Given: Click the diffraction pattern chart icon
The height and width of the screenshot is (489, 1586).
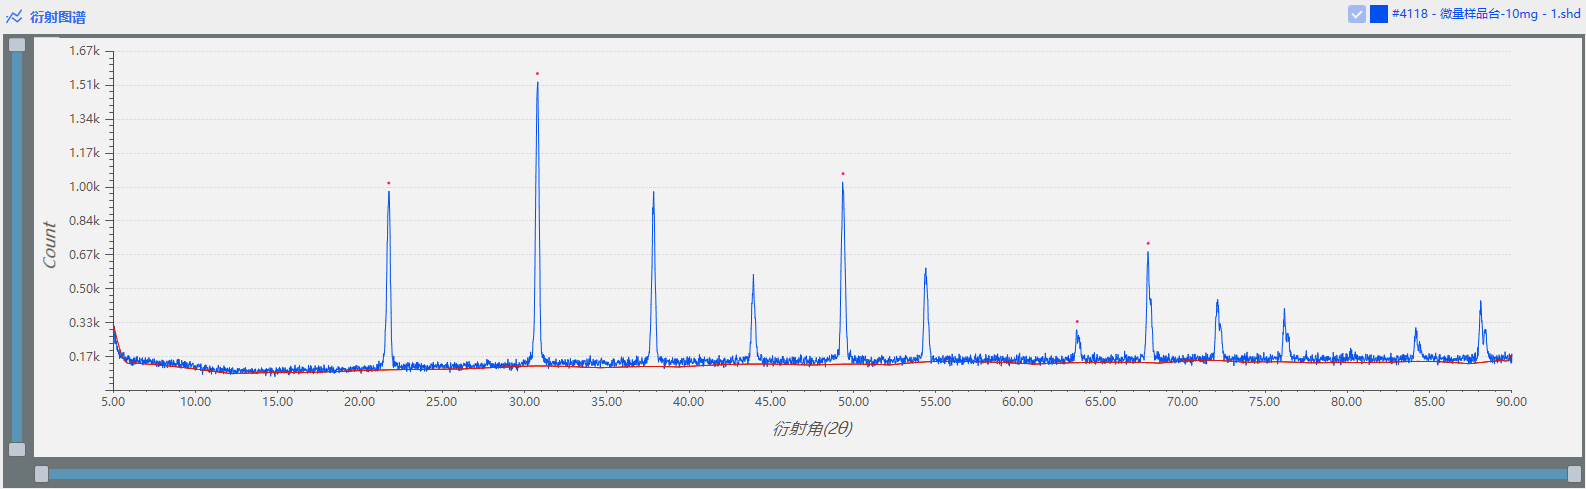Looking at the screenshot, I should pos(14,17).
